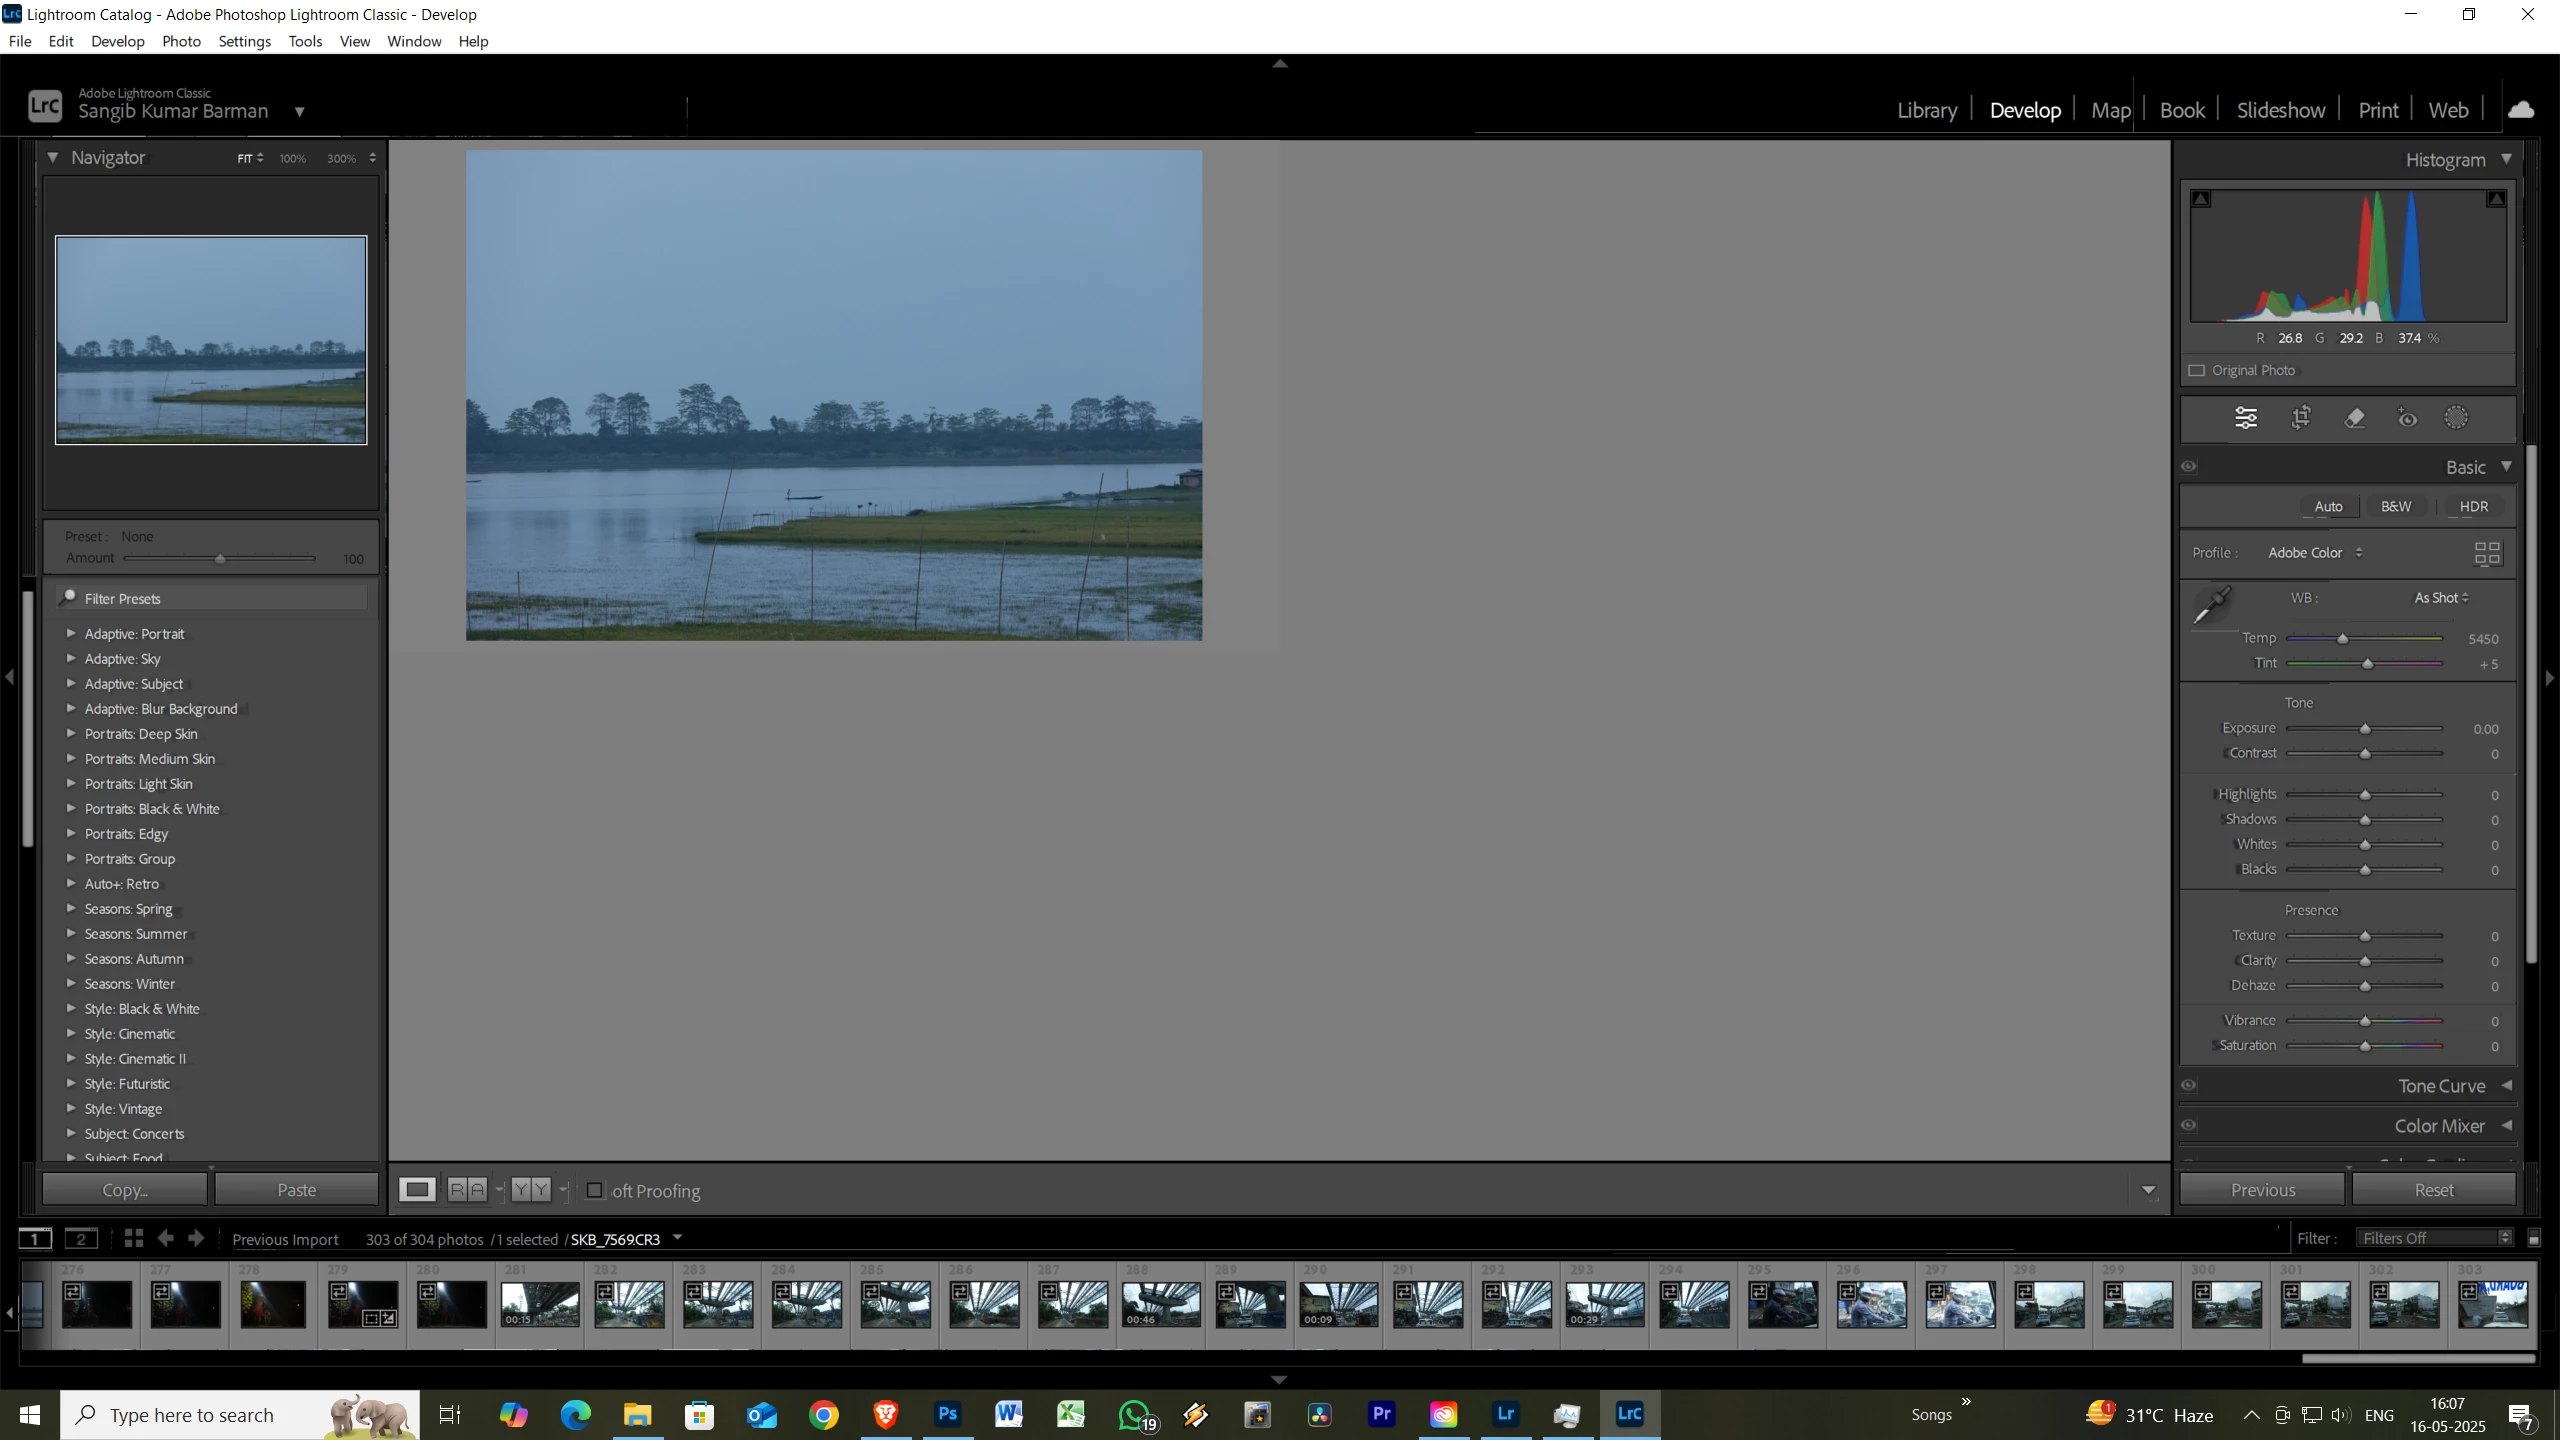Switch filmstrip to grid view
The width and height of the screenshot is (2560, 1440).
coord(134,1238)
